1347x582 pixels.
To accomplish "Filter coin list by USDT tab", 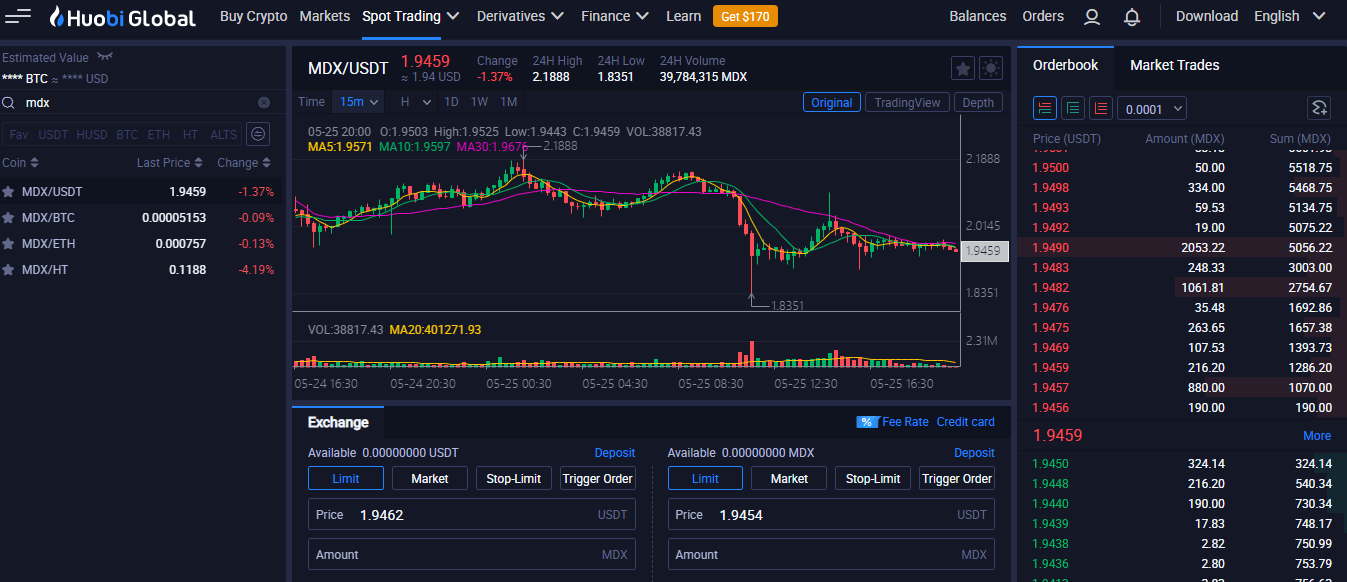I will pos(53,134).
